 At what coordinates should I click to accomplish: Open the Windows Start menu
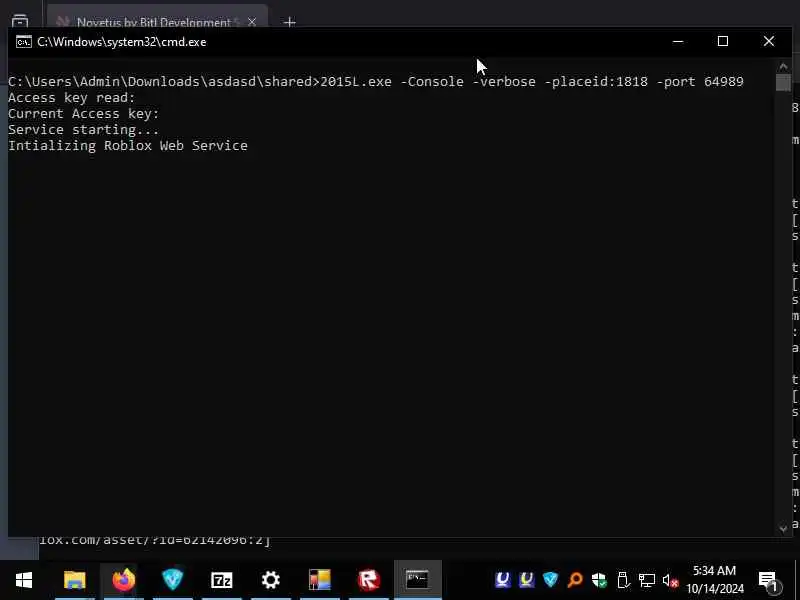coord(23,580)
